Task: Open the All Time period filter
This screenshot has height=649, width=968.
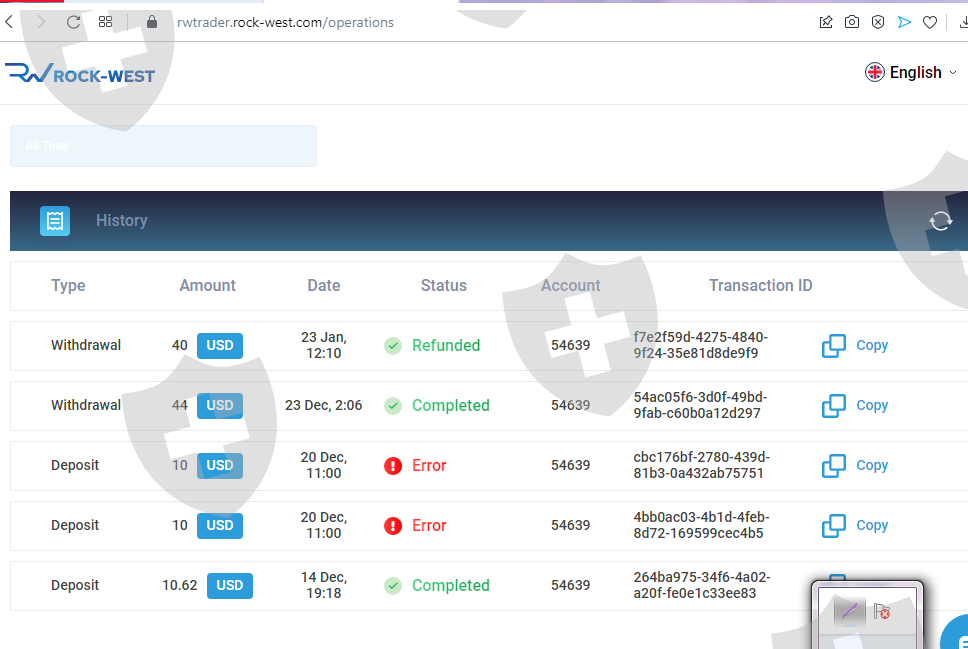Action: (x=164, y=146)
